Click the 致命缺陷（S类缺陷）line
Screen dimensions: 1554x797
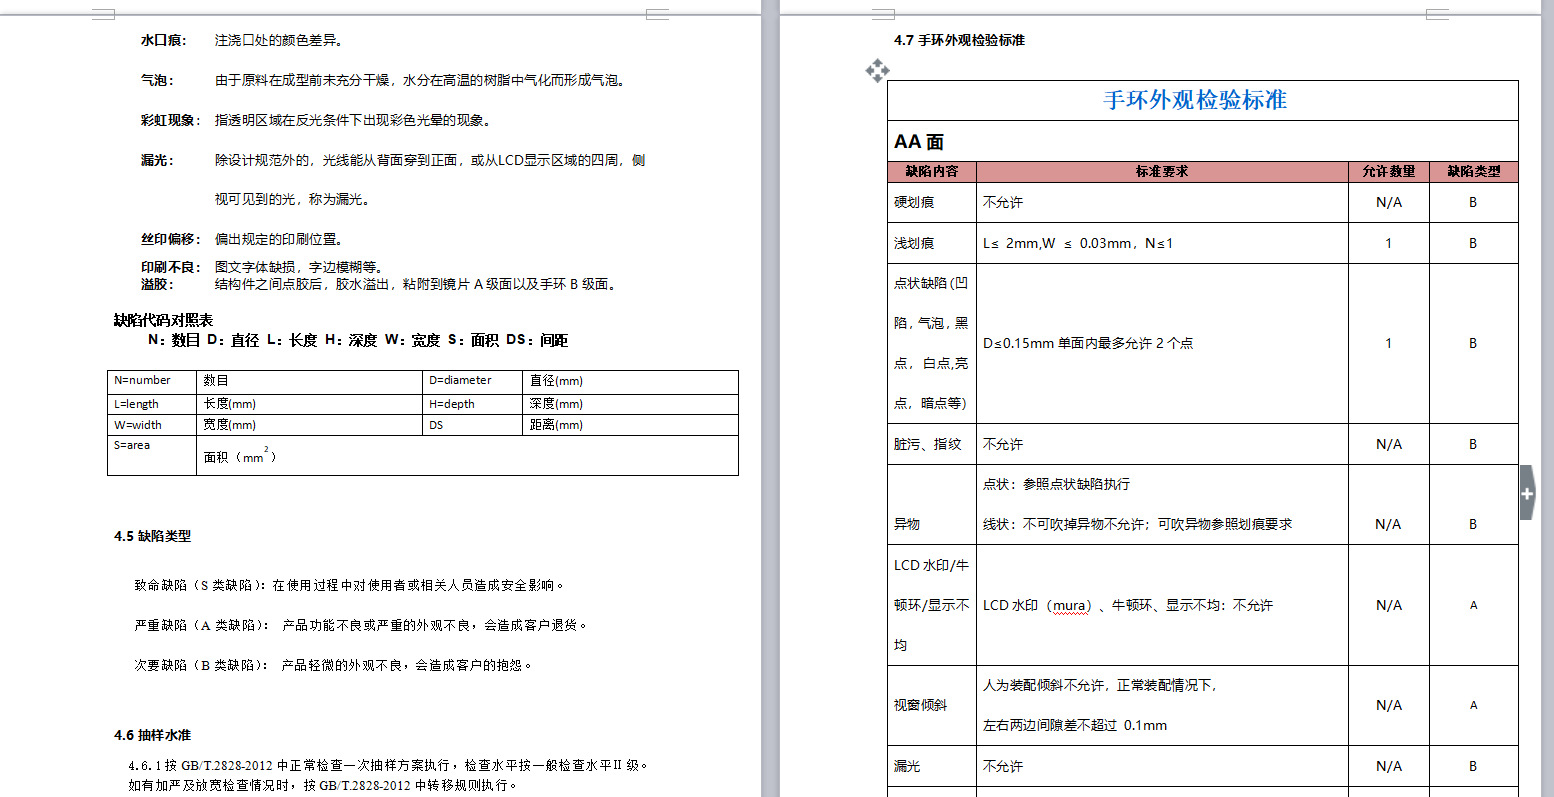click(351, 586)
